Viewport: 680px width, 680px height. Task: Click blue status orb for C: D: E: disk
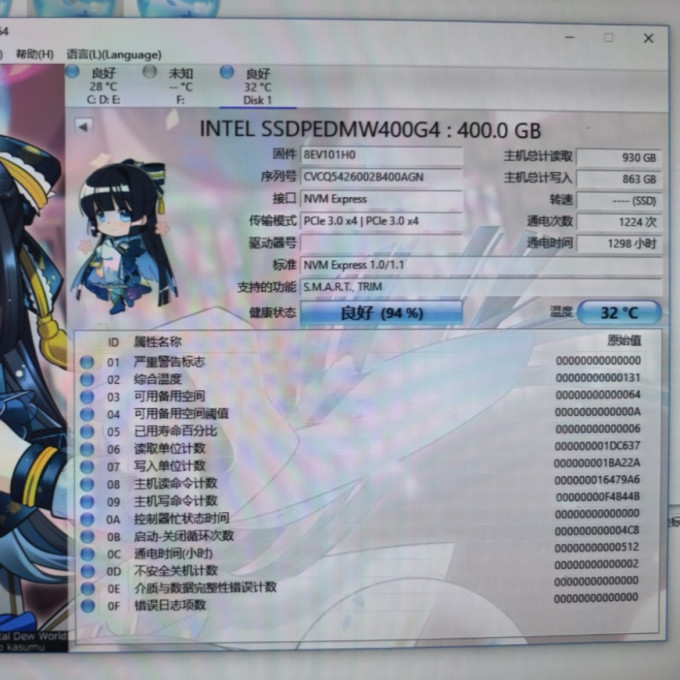[x=72, y=72]
